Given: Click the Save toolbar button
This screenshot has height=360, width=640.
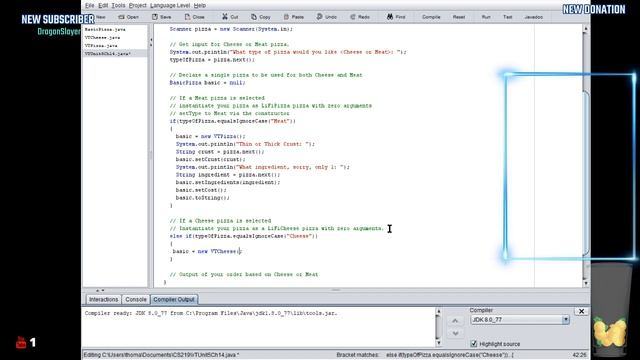Looking at the screenshot, I should [162, 17].
